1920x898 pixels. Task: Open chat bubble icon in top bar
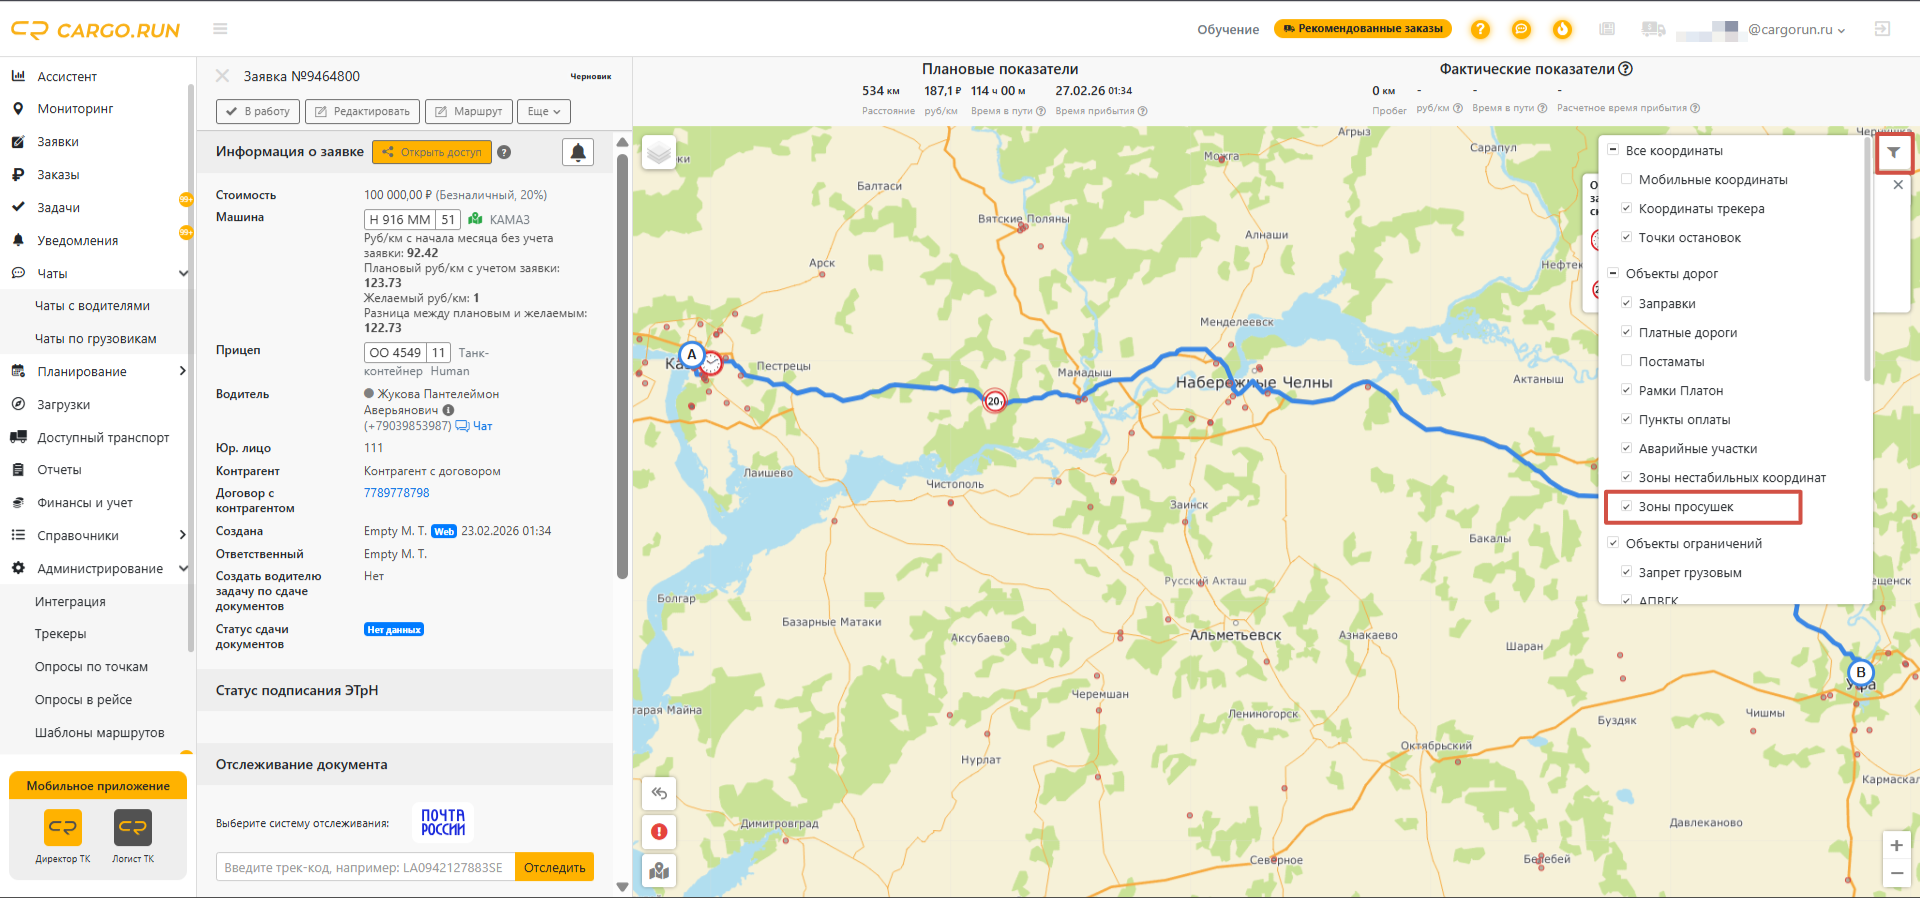[1521, 29]
